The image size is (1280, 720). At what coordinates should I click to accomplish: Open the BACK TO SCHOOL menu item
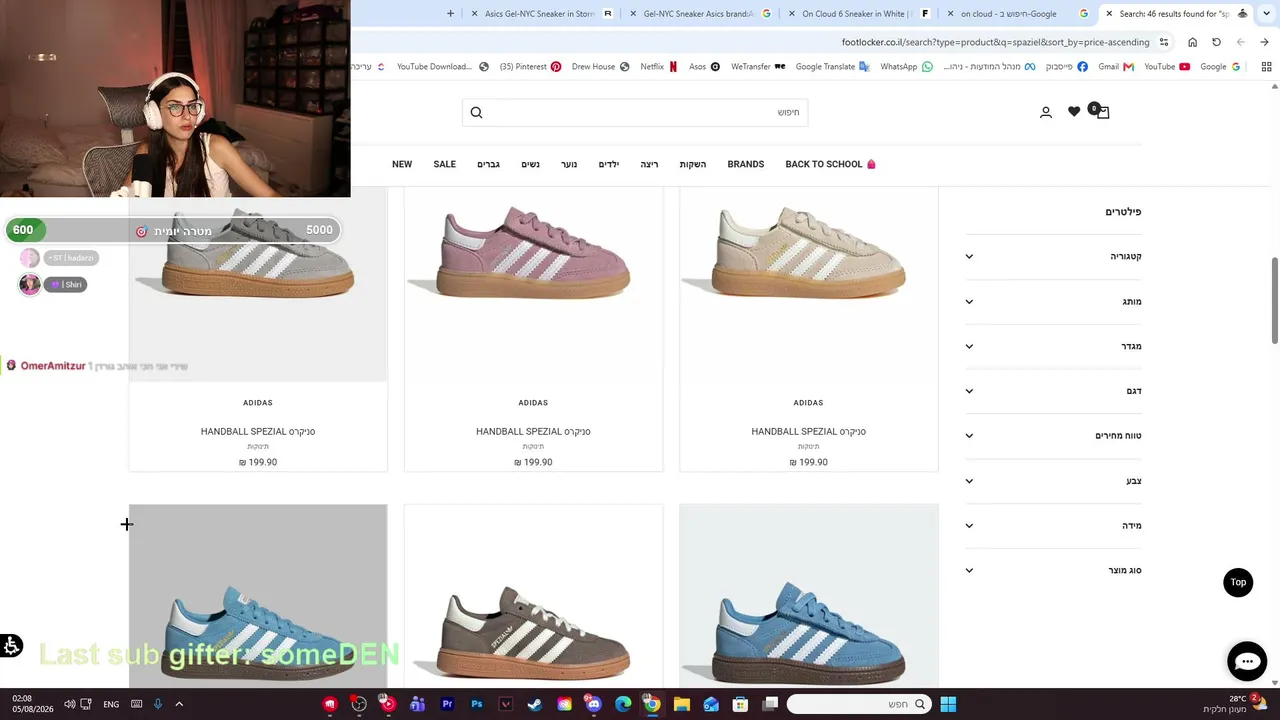[x=830, y=164]
